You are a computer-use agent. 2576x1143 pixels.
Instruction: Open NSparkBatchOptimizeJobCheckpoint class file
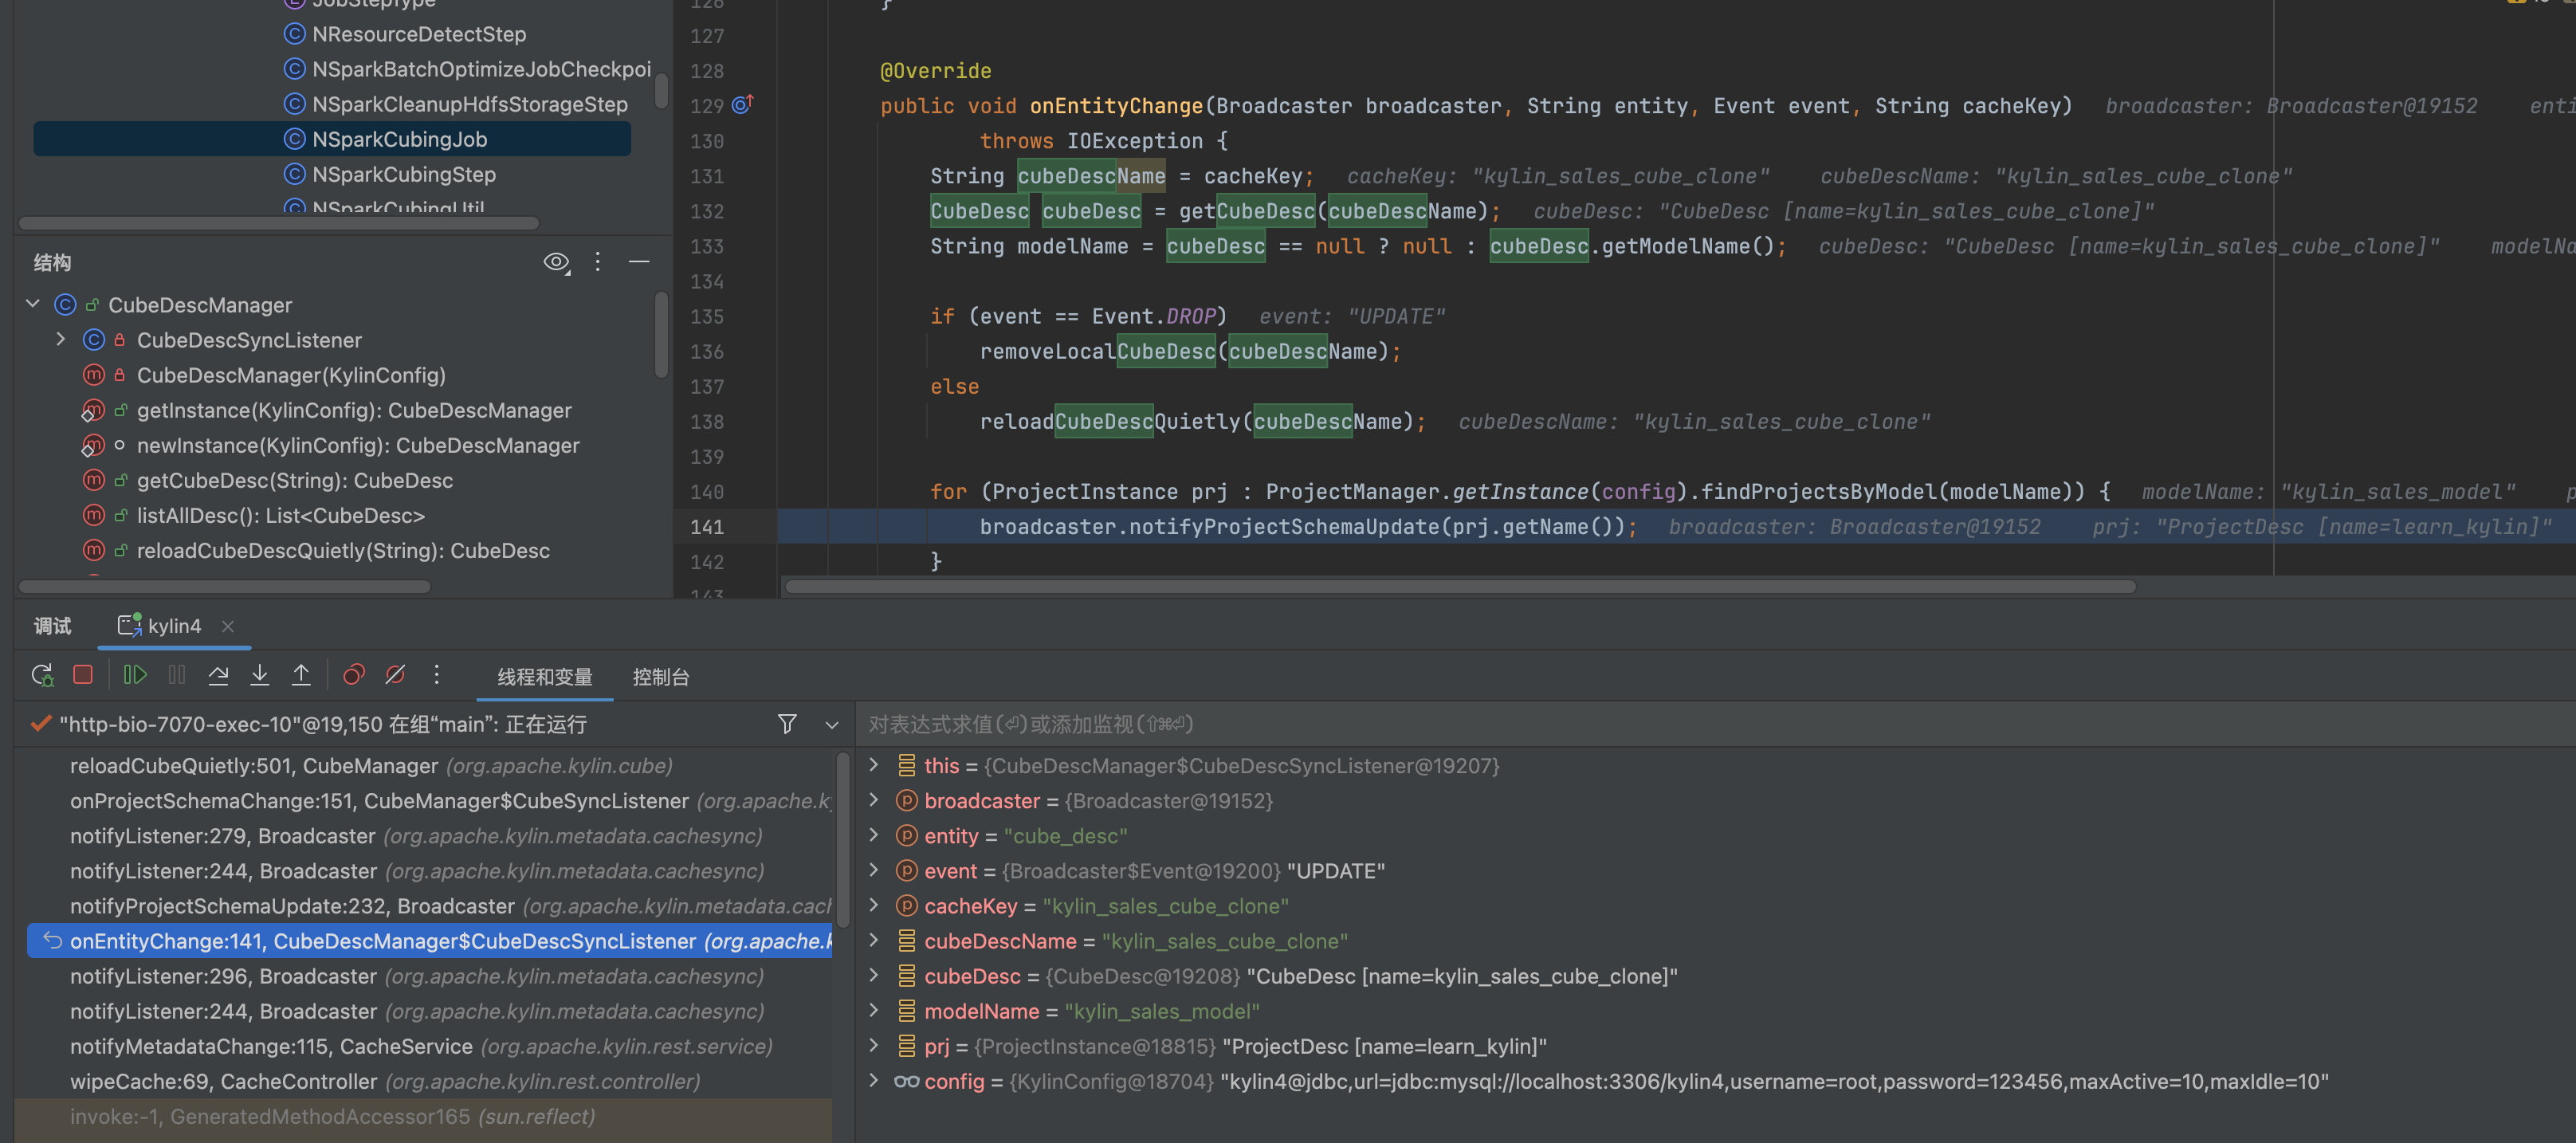[x=481, y=69]
